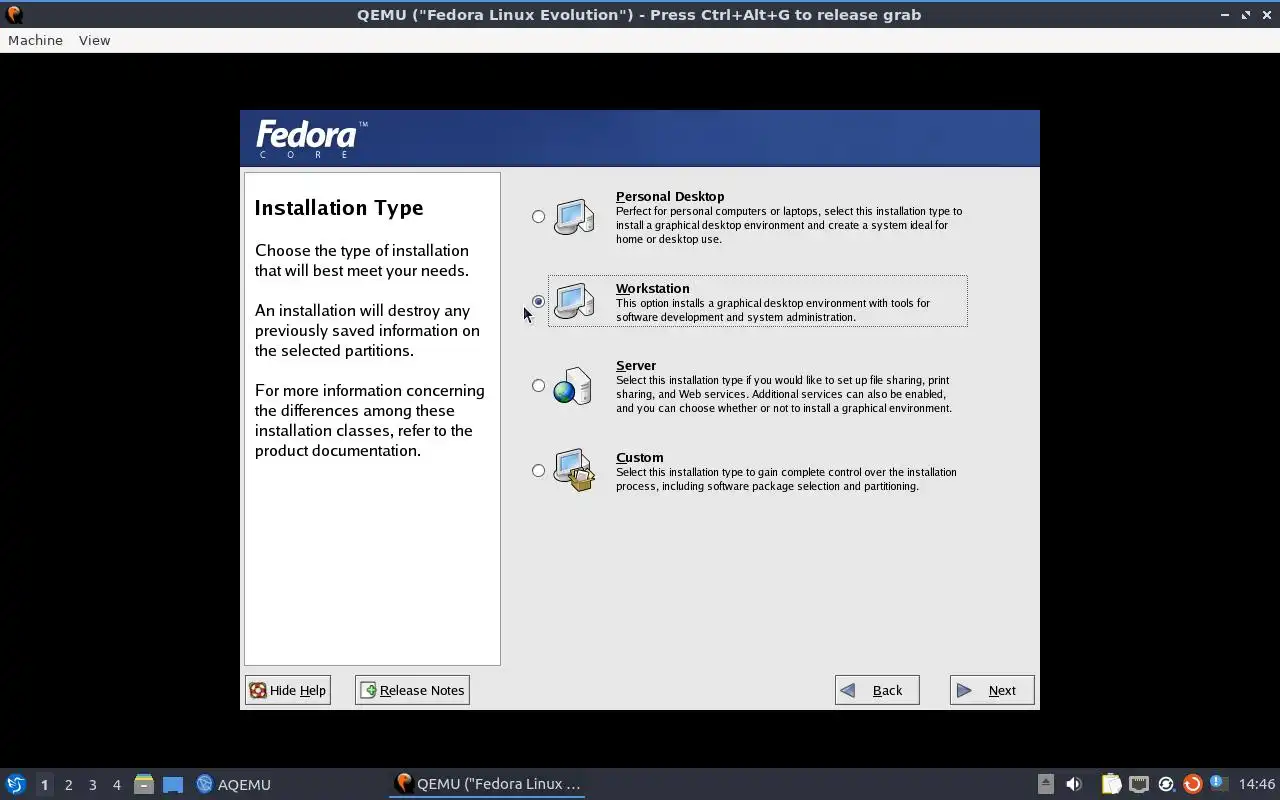This screenshot has width=1280, height=800.
Task: Click the notification alert tray icon
Action: coord(1218,783)
